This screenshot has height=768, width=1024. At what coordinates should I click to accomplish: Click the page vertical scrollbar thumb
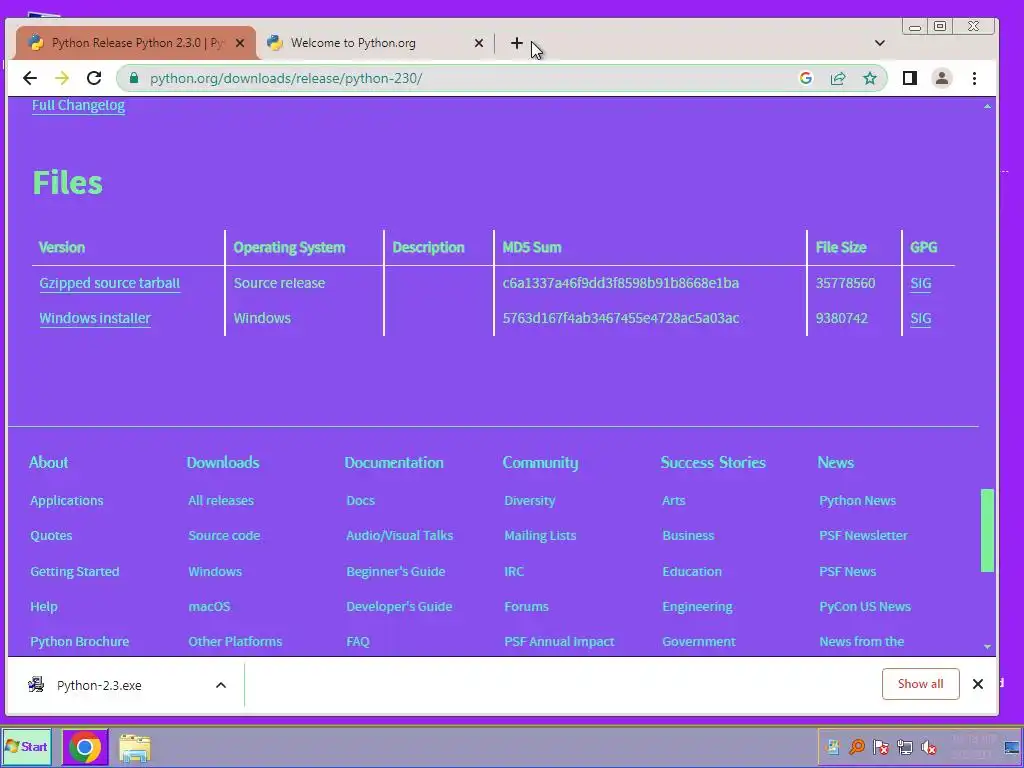(987, 530)
